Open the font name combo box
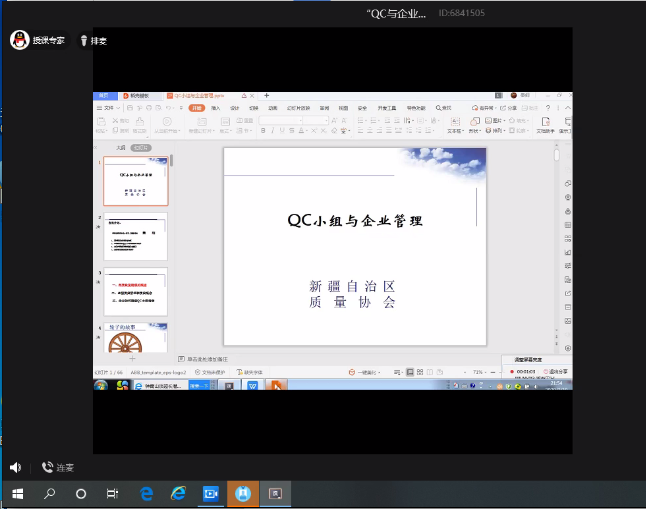 [x=279, y=120]
